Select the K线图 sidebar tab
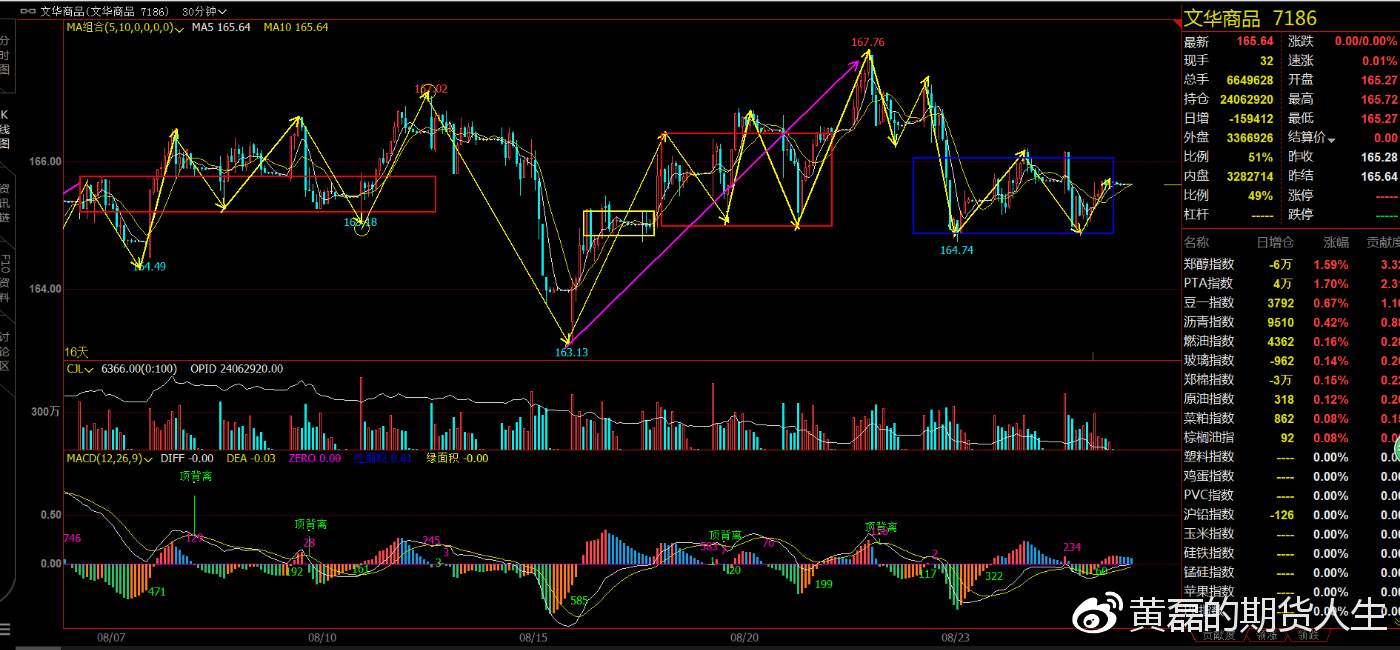 point(6,130)
